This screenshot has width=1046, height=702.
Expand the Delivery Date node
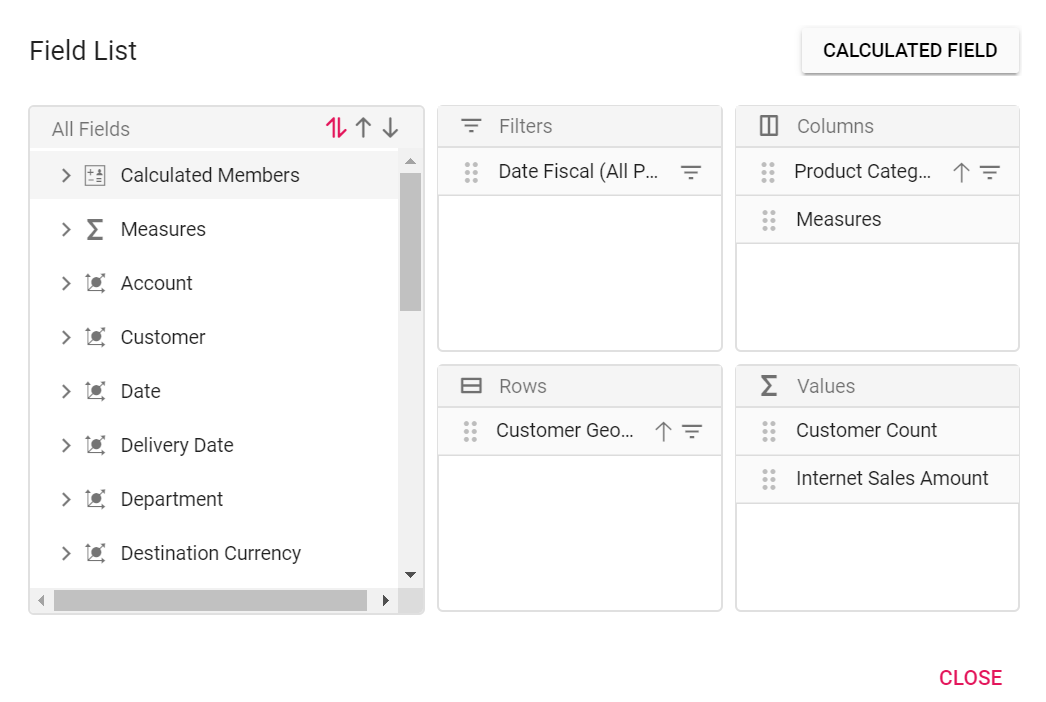[x=65, y=445]
